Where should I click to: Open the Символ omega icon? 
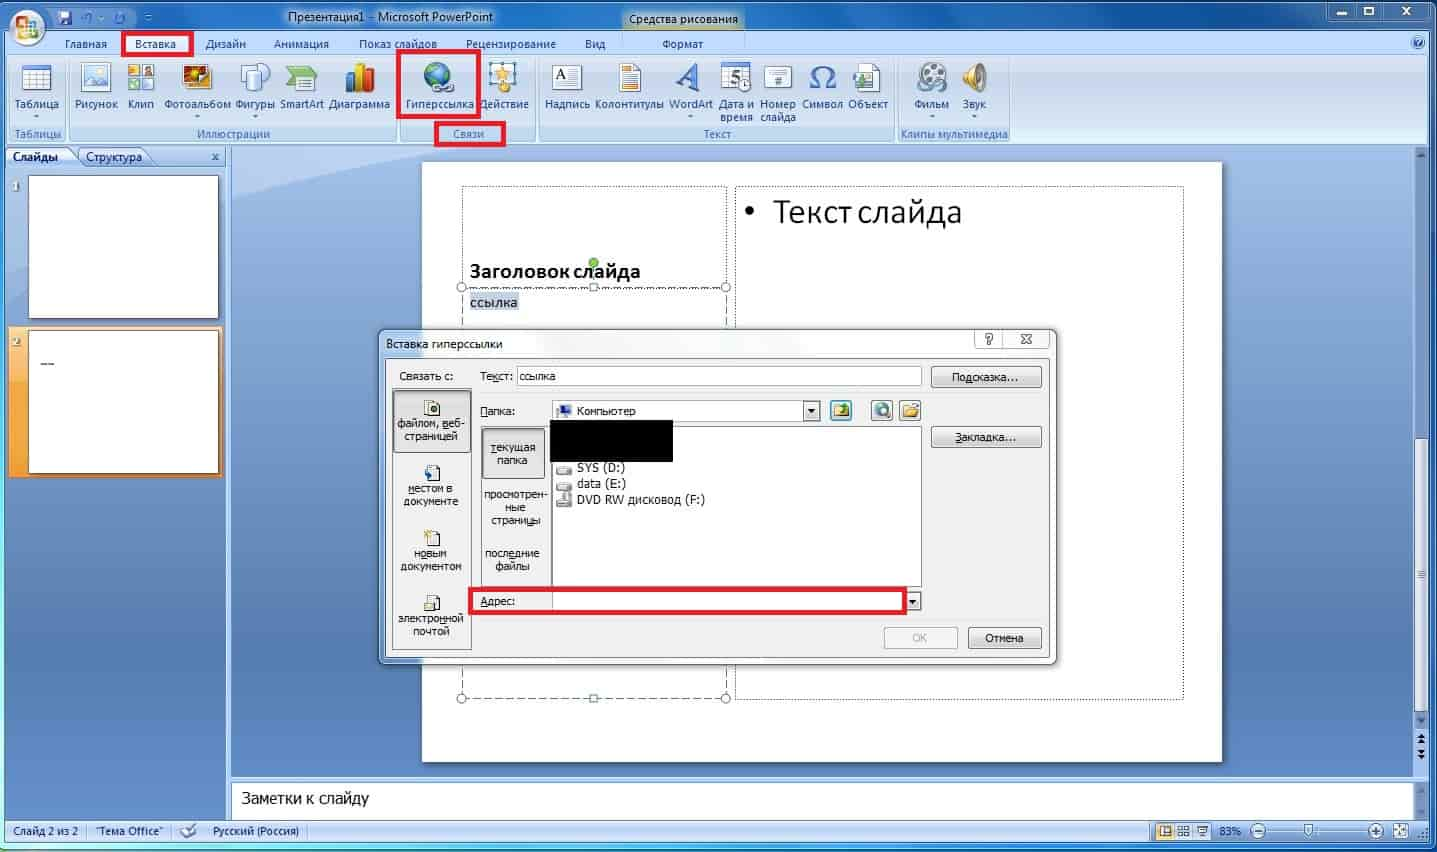pyautogui.click(x=822, y=77)
